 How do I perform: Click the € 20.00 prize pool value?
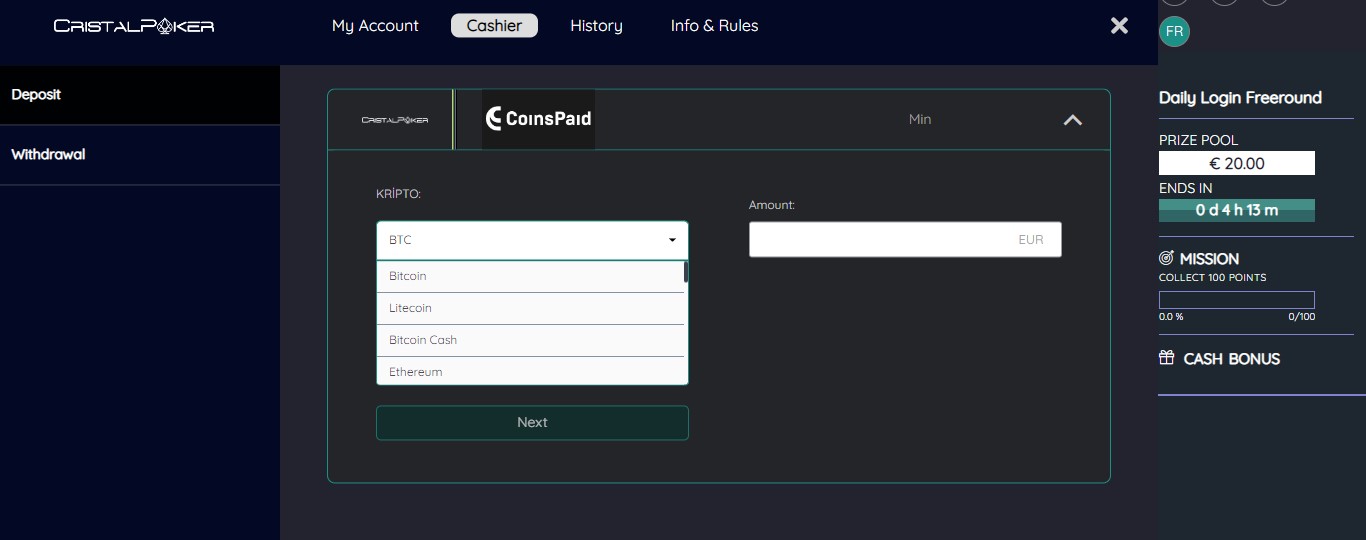pos(1237,163)
